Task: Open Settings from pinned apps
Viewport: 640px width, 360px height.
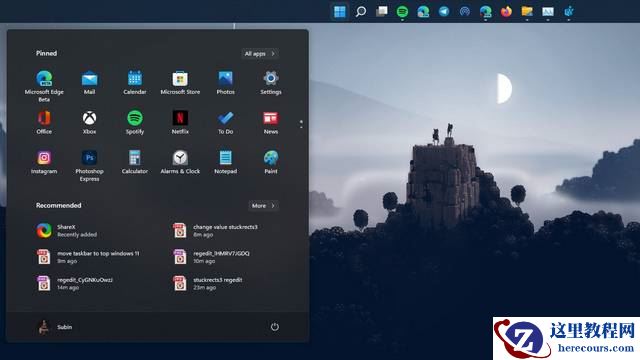Action: click(x=271, y=83)
